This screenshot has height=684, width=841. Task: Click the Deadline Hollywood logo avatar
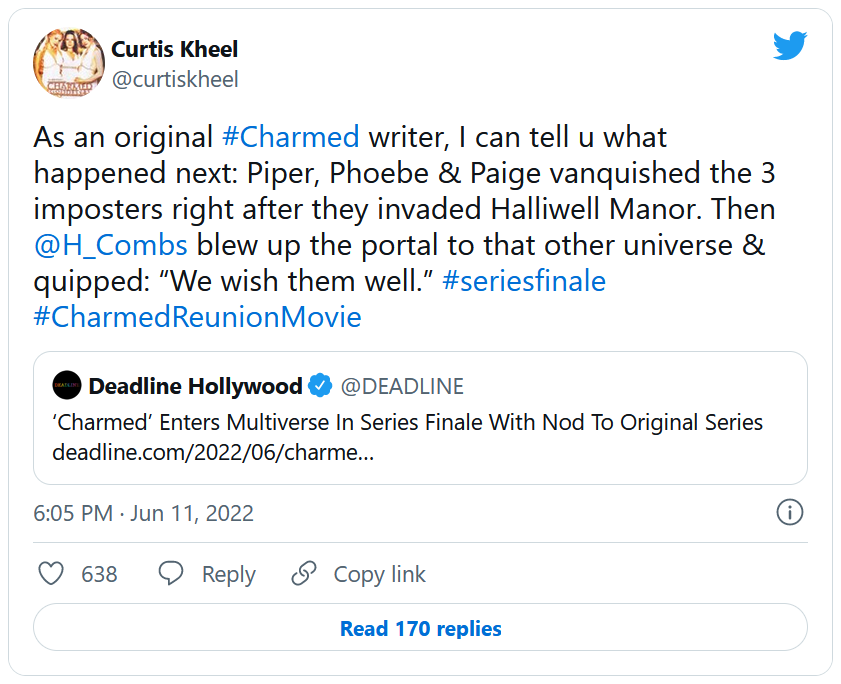[x=67, y=386]
